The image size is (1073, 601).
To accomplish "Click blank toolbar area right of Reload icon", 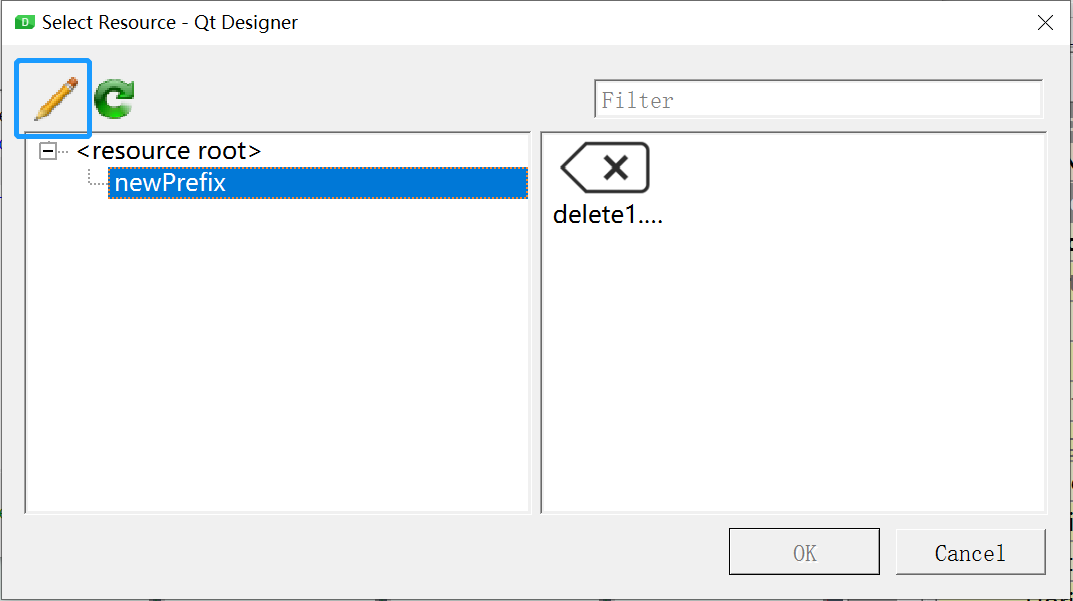I will (x=363, y=99).
